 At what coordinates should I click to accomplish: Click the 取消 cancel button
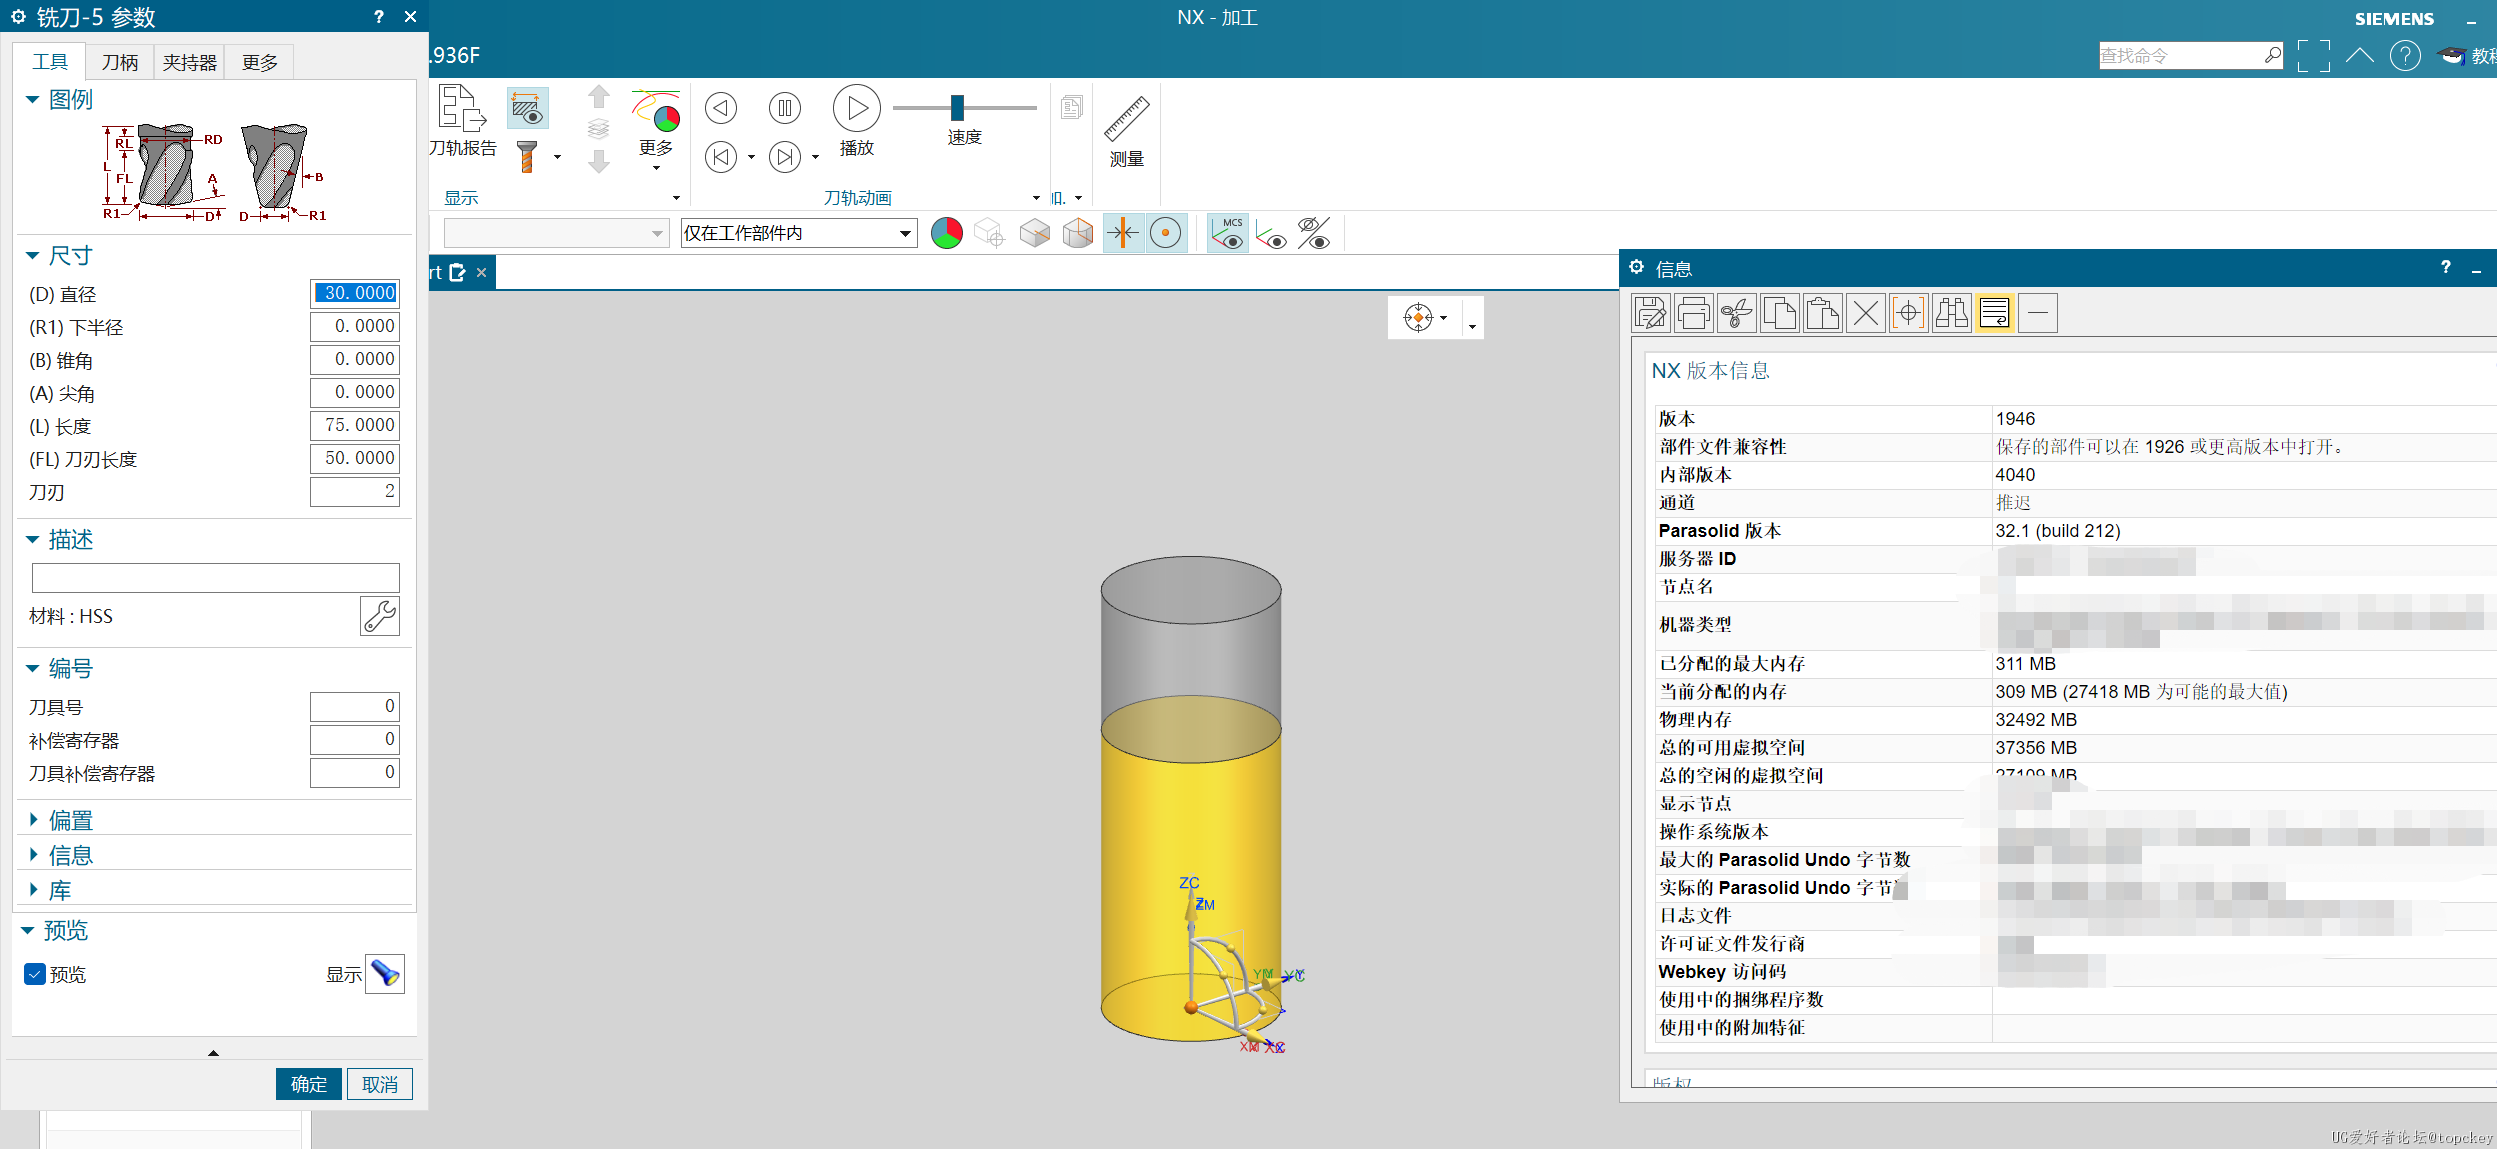click(x=380, y=1084)
